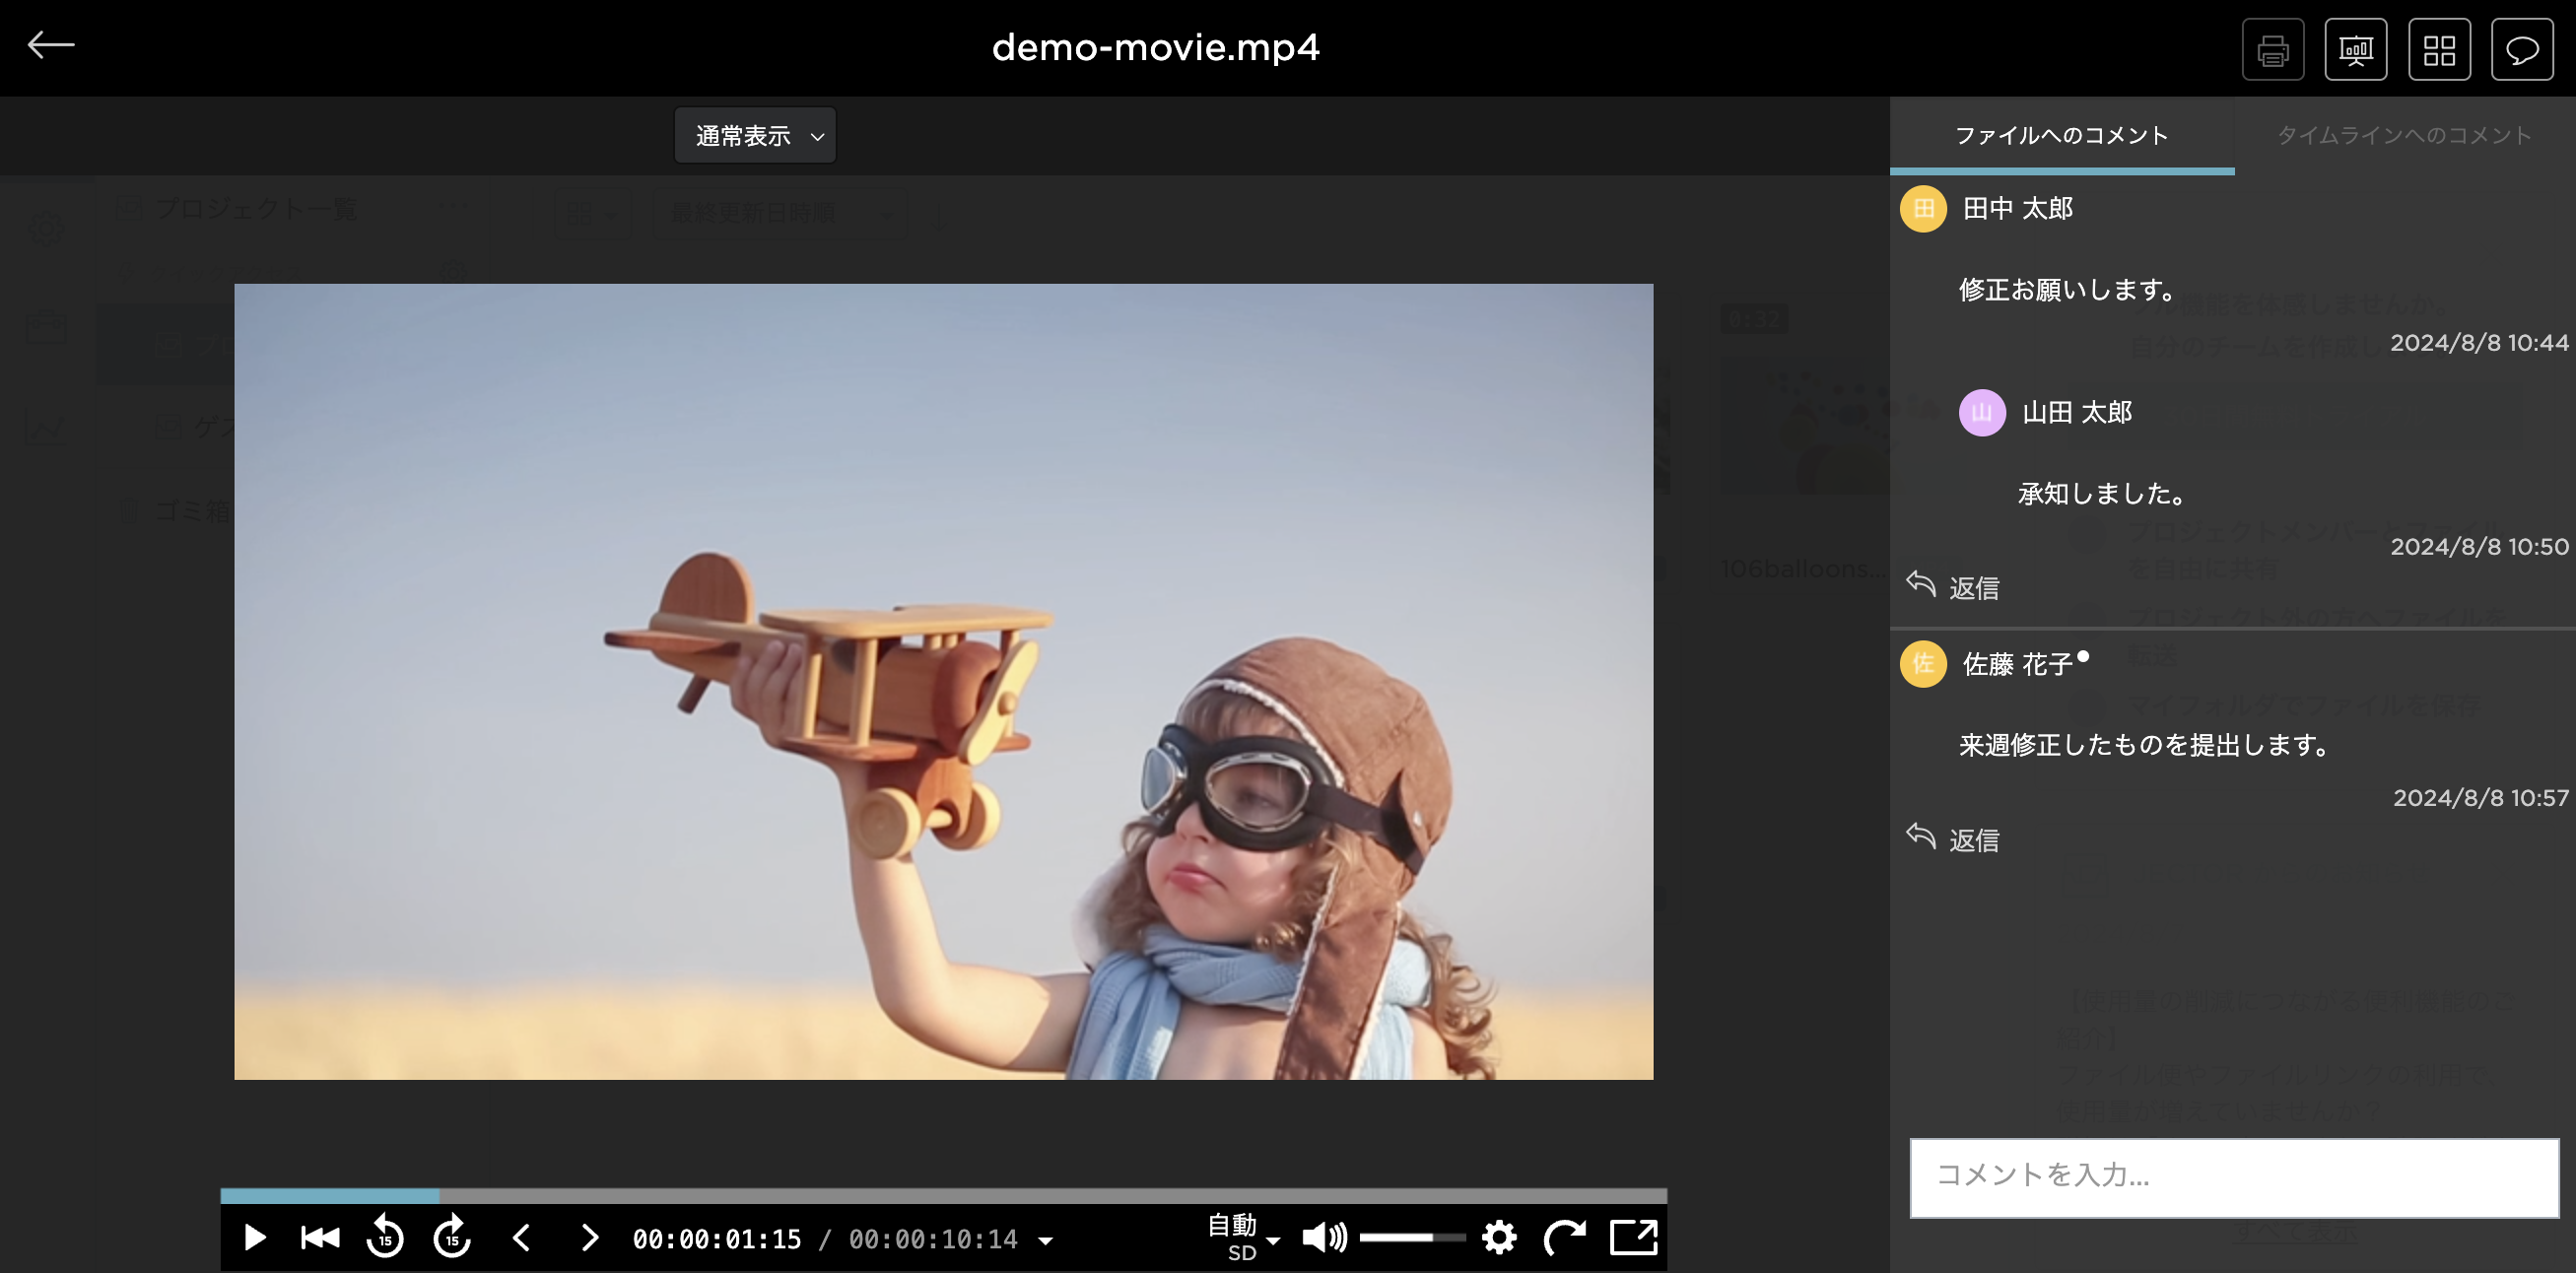Click the grid view icon
Image resolution: width=2576 pixels, height=1273 pixels.
(2439, 50)
